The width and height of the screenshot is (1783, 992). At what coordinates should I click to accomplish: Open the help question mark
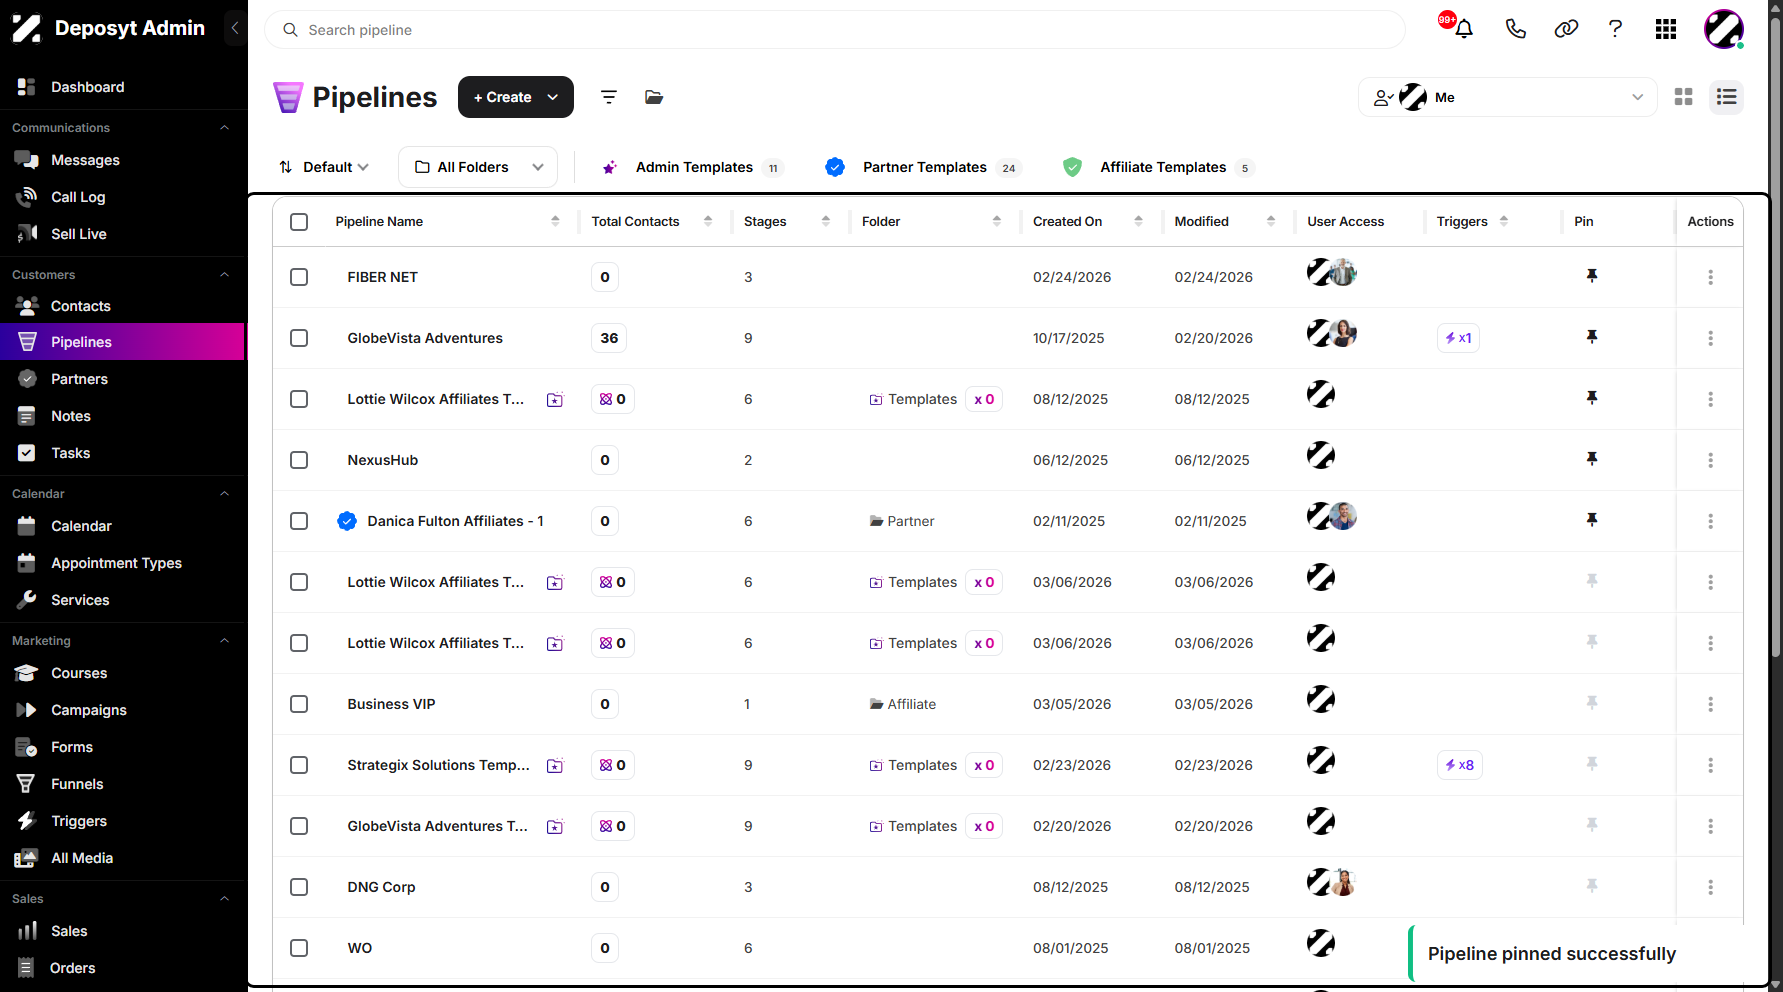click(x=1615, y=29)
